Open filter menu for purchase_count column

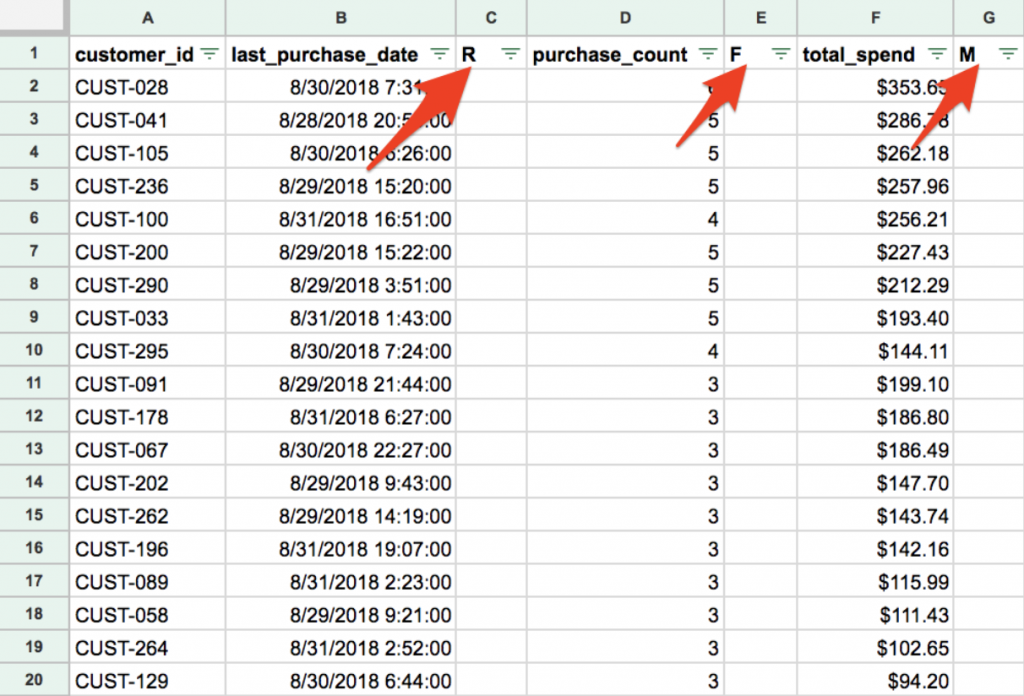(x=708, y=54)
